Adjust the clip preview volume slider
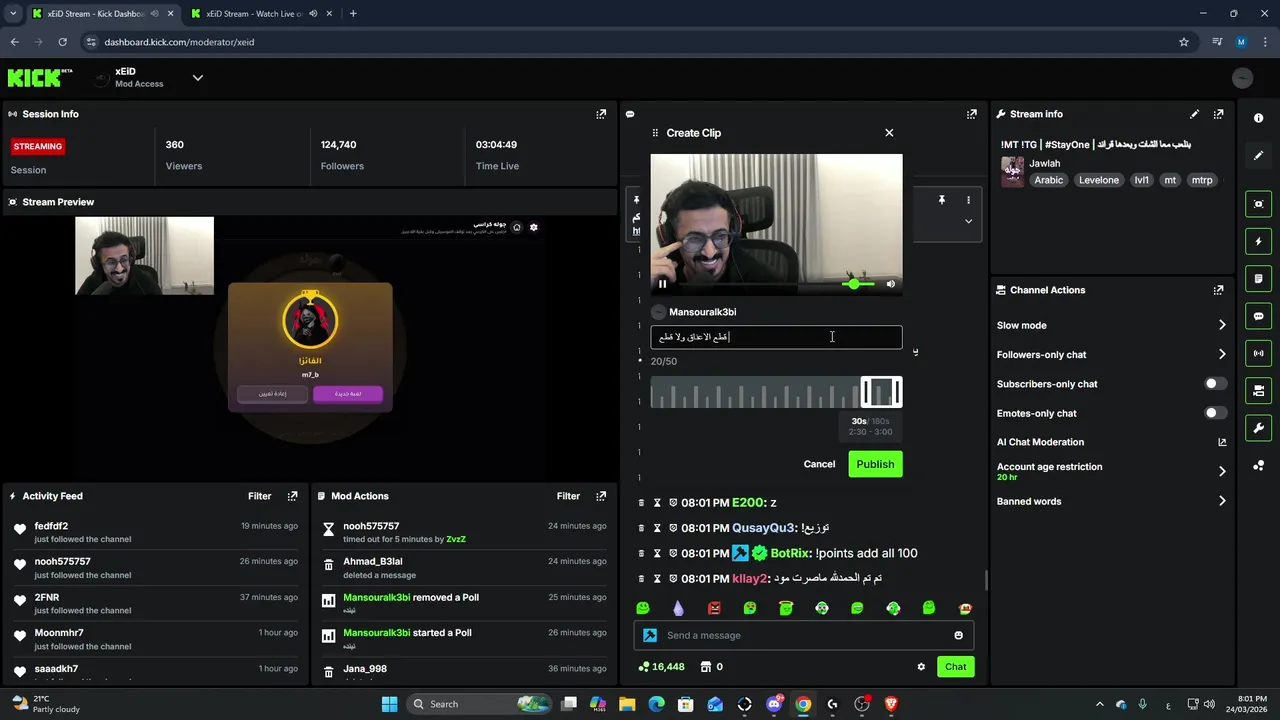This screenshot has height=720, width=1280. click(858, 284)
